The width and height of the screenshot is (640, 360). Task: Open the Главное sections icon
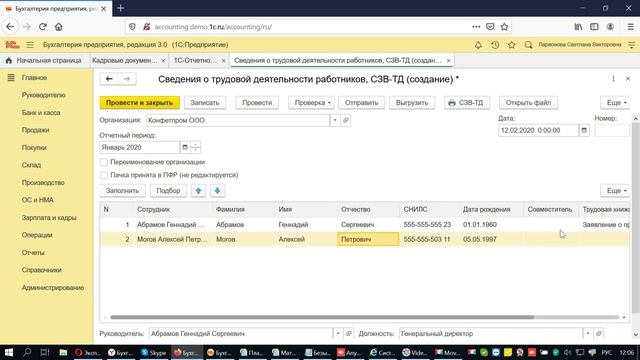pyautogui.click(x=11, y=78)
